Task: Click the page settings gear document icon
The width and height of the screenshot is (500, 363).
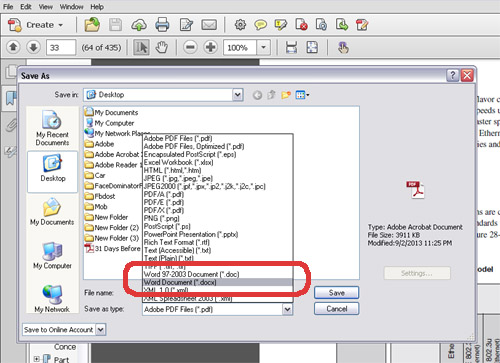Action: point(321,25)
